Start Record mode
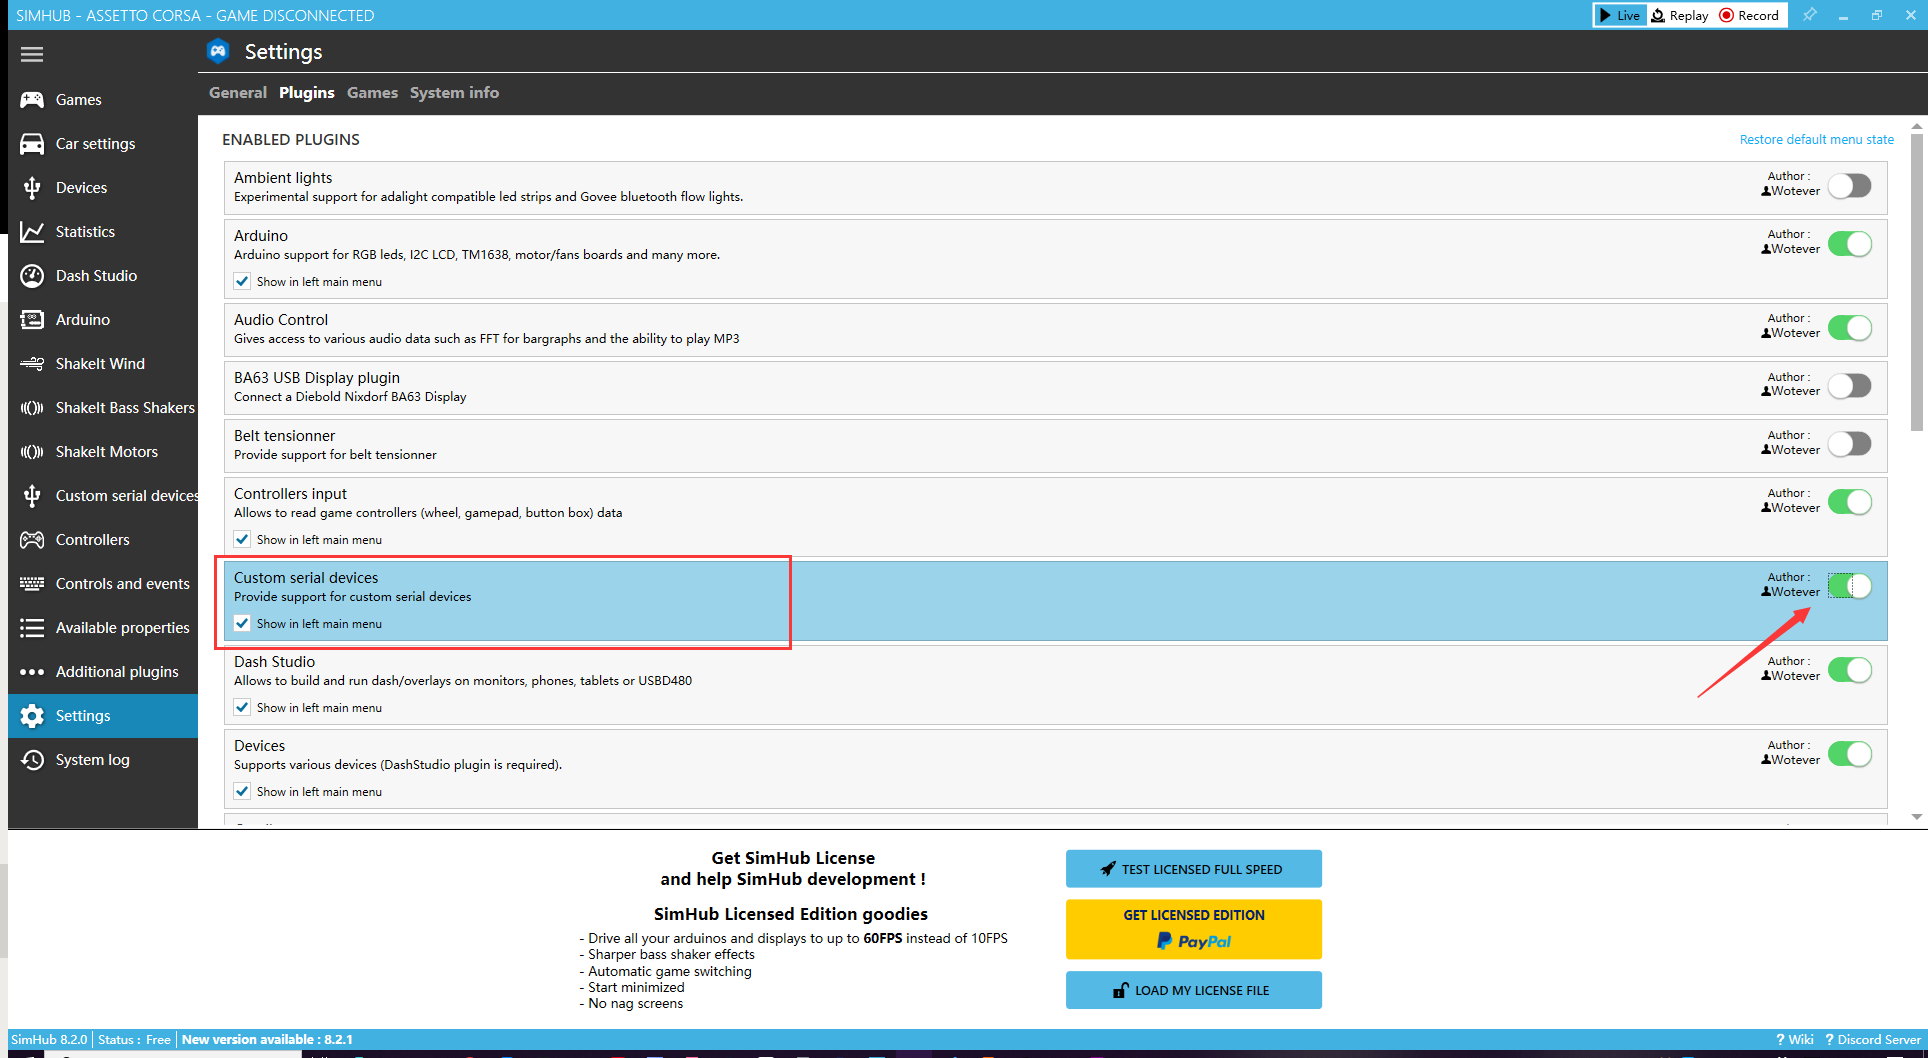 pyautogui.click(x=1749, y=15)
